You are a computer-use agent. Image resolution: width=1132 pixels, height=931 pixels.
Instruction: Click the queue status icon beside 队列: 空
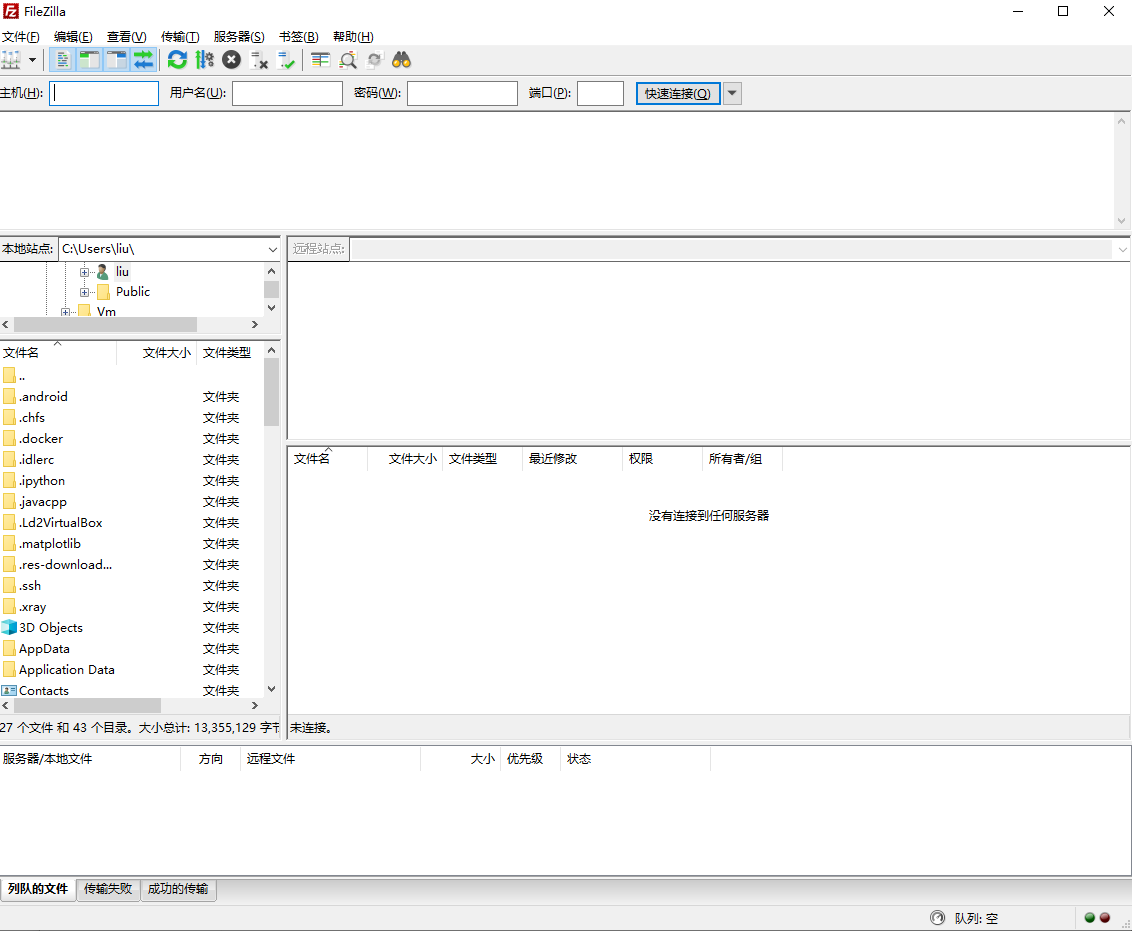coord(937,918)
